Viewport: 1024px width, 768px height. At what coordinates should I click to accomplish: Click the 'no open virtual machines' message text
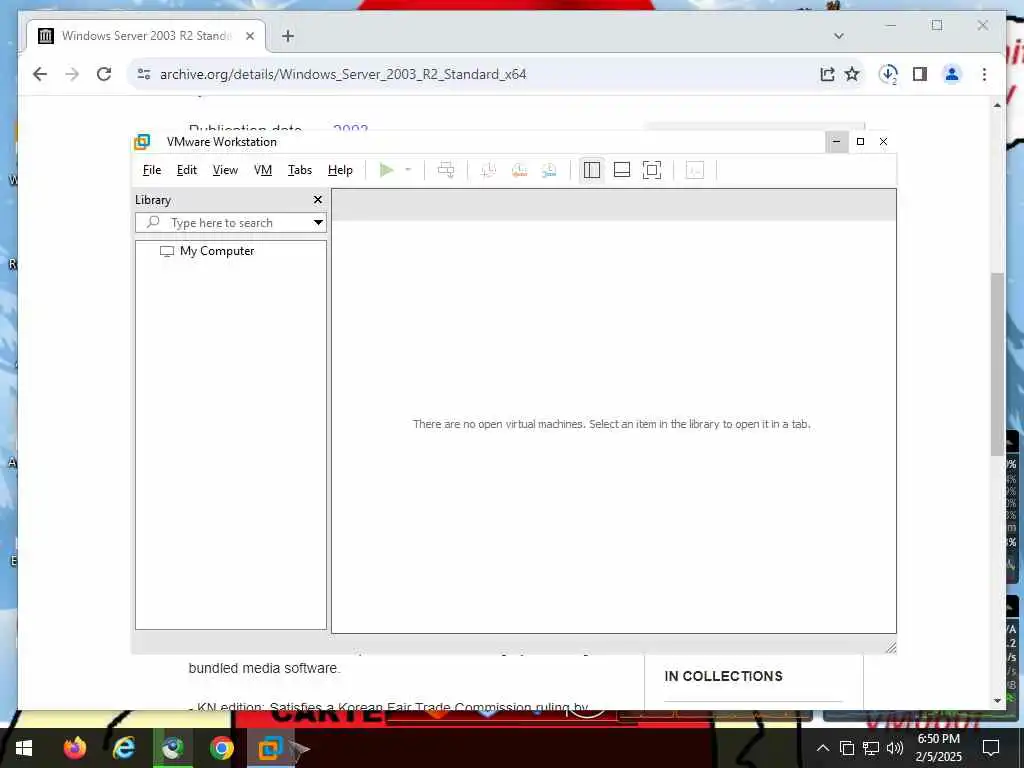pos(611,424)
